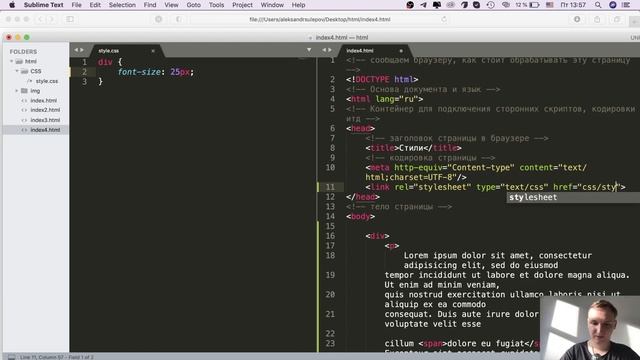Click unsaved-changes dot on index4.html tab
Screen dimensions: 640x360
coord(401,51)
